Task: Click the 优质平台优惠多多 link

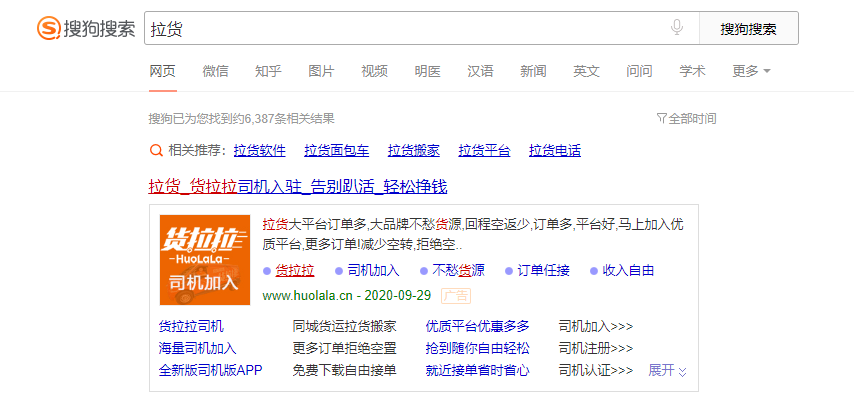Action: tap(478, 327)
